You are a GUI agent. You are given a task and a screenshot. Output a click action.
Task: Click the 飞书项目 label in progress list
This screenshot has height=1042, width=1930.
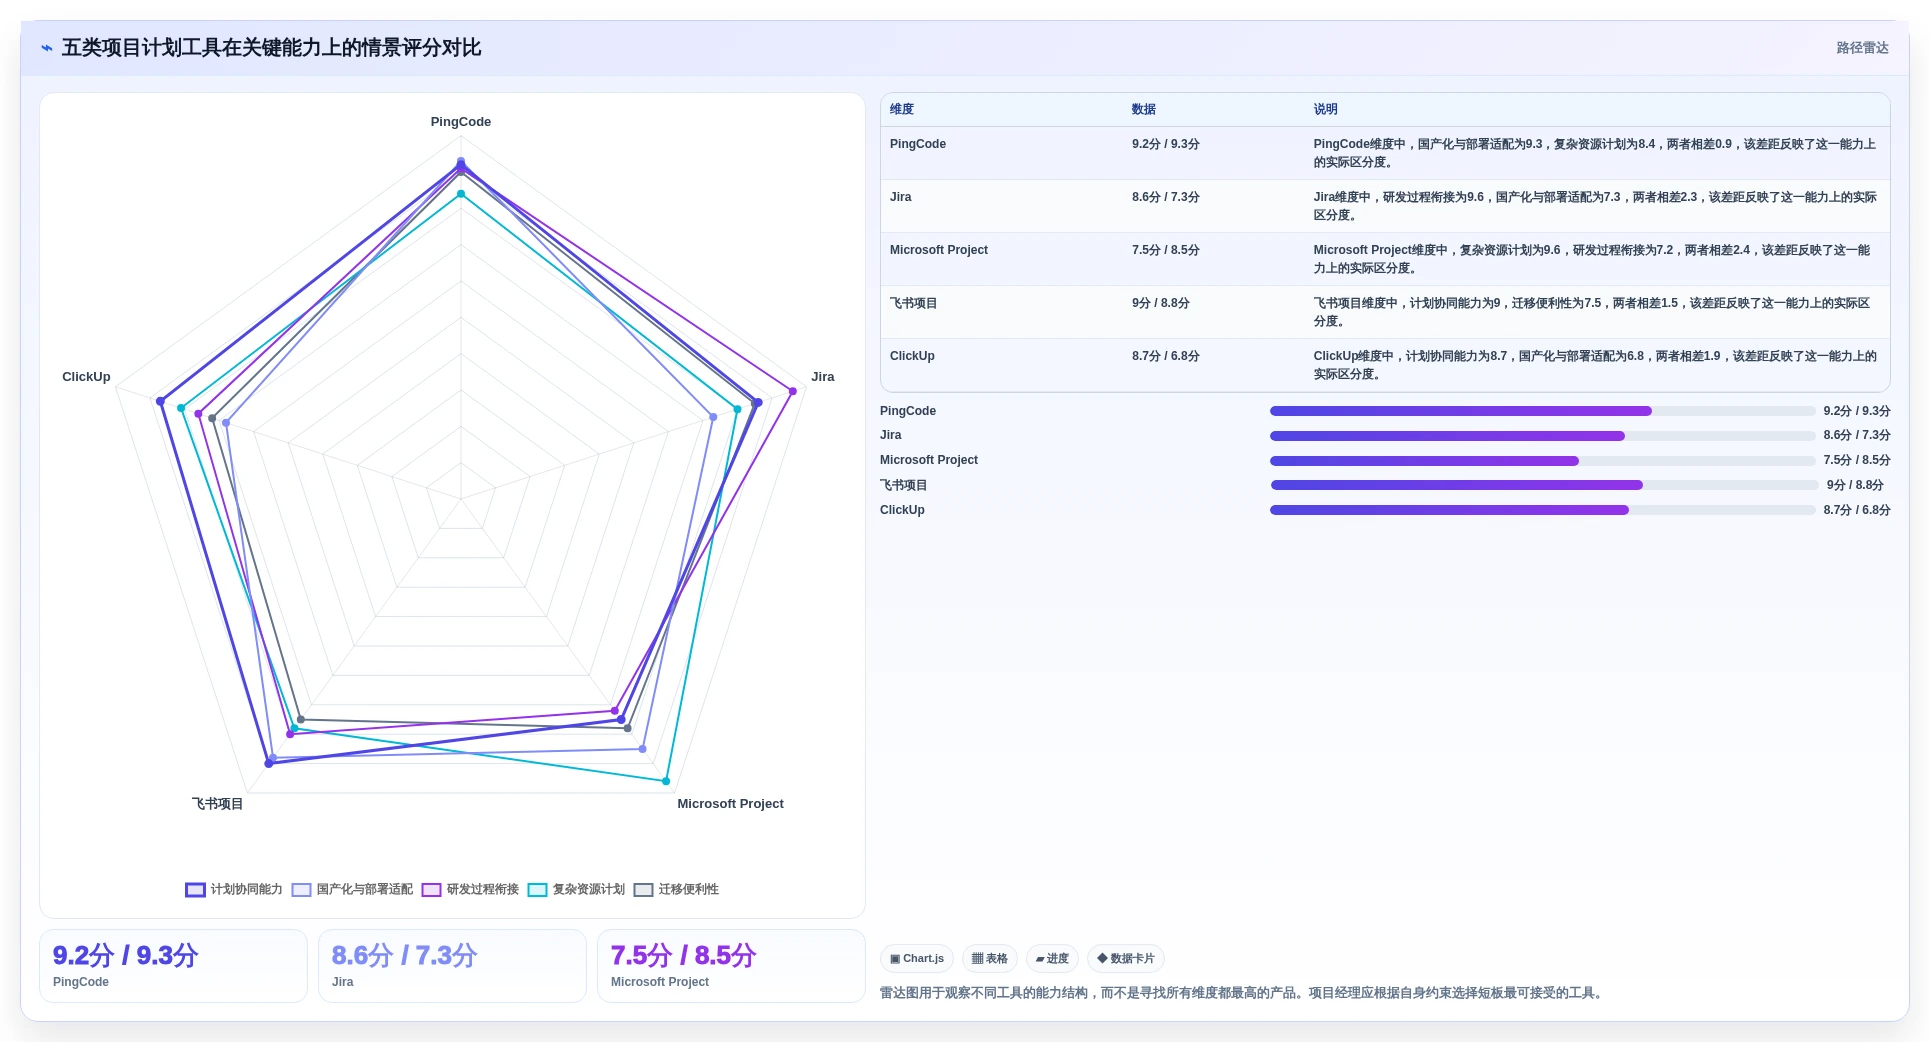pyautogui.click(x=904, y=485)
